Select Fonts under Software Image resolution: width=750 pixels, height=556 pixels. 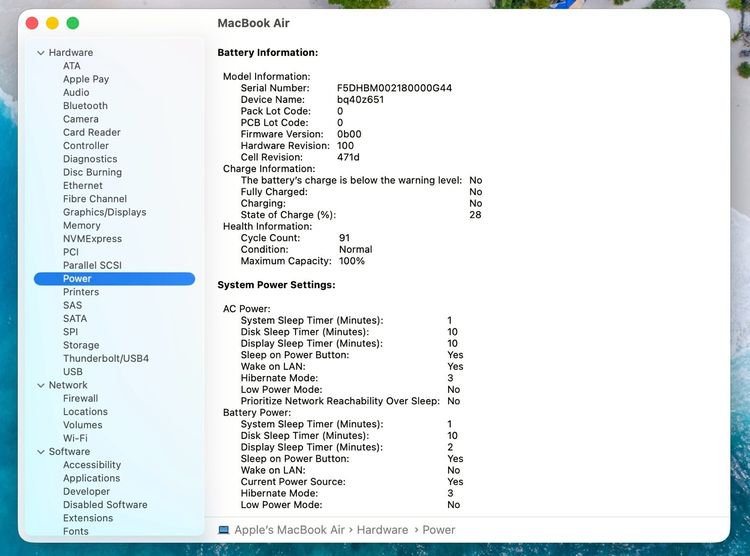[76, 532]
